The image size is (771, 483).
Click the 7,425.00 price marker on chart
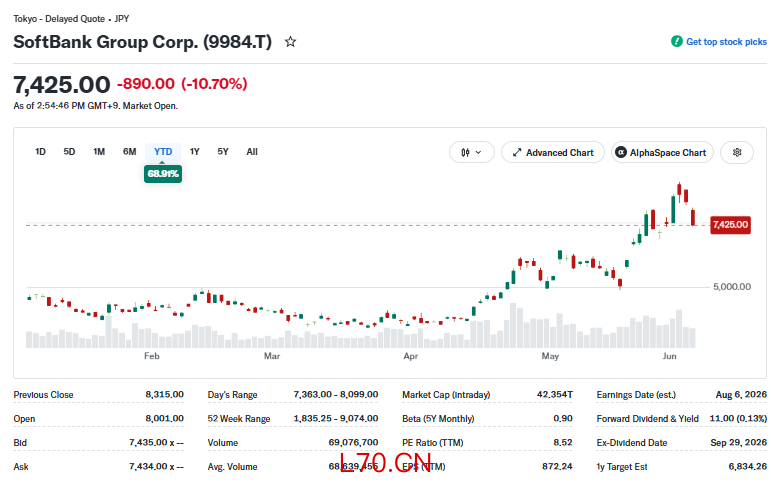pos(730,225)
